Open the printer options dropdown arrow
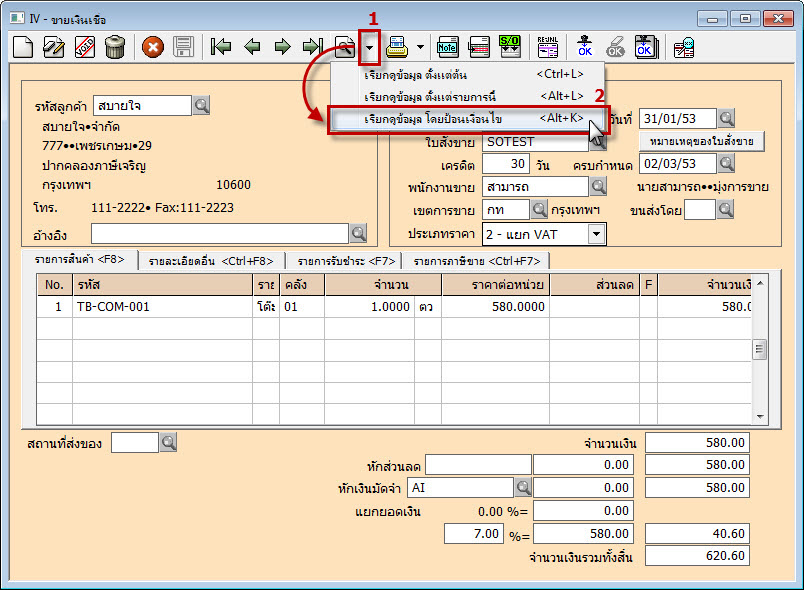This screenshot has height=590, width=804. click(x=421, y=46)
